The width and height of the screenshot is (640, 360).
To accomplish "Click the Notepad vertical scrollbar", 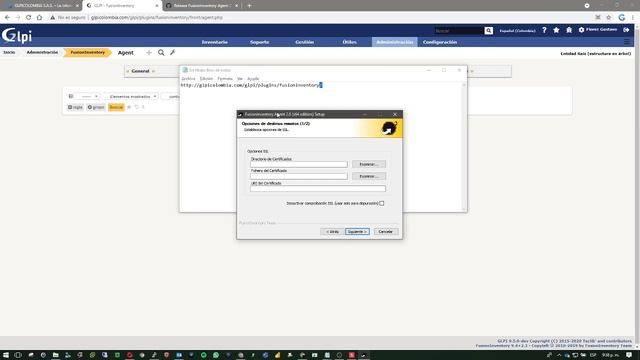I will coord(464,147).
